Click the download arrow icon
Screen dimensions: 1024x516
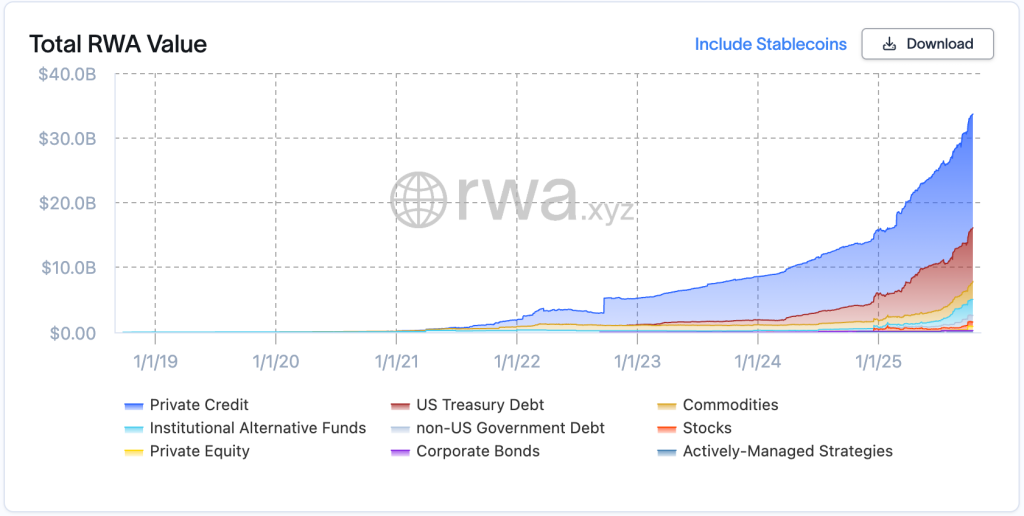coord(889,44)
